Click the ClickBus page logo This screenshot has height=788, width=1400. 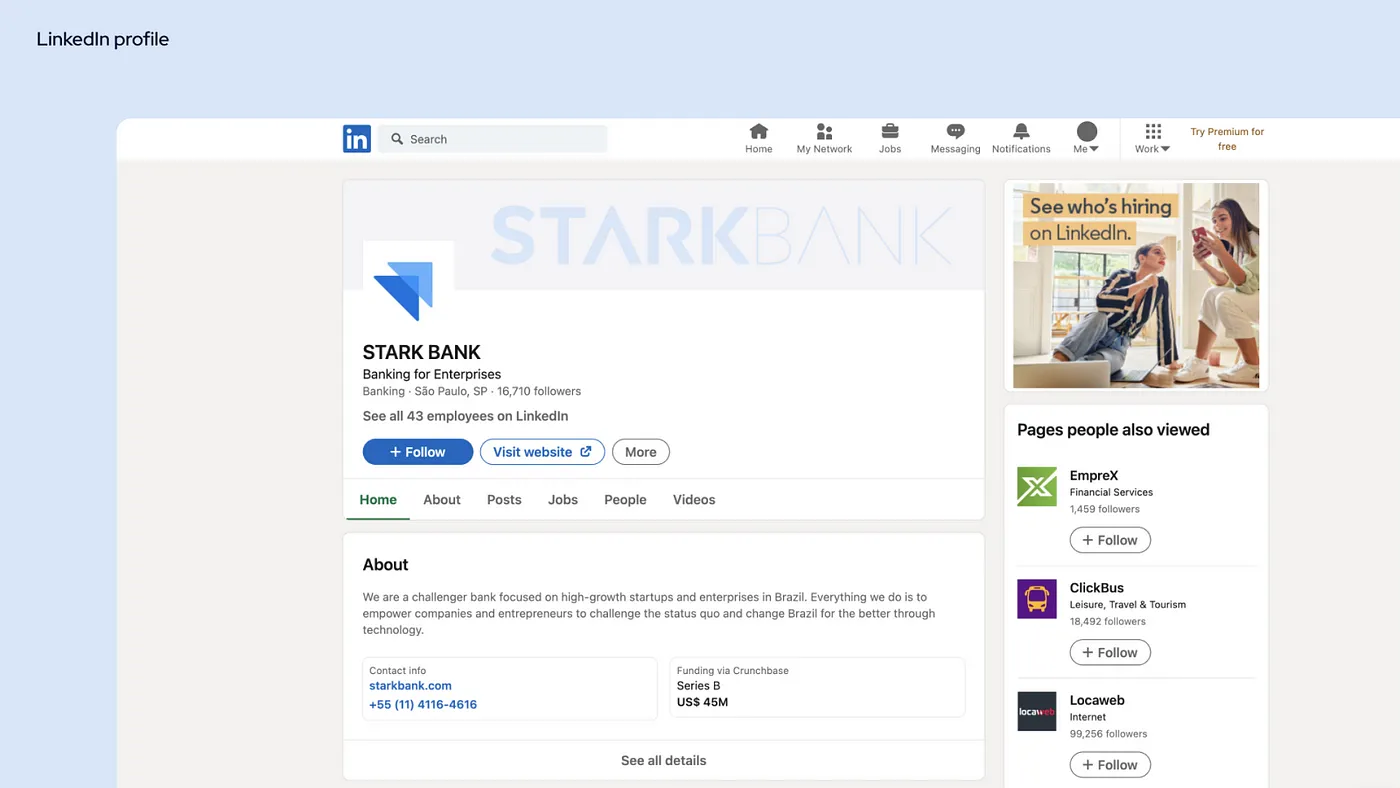tap(1037, 599)
